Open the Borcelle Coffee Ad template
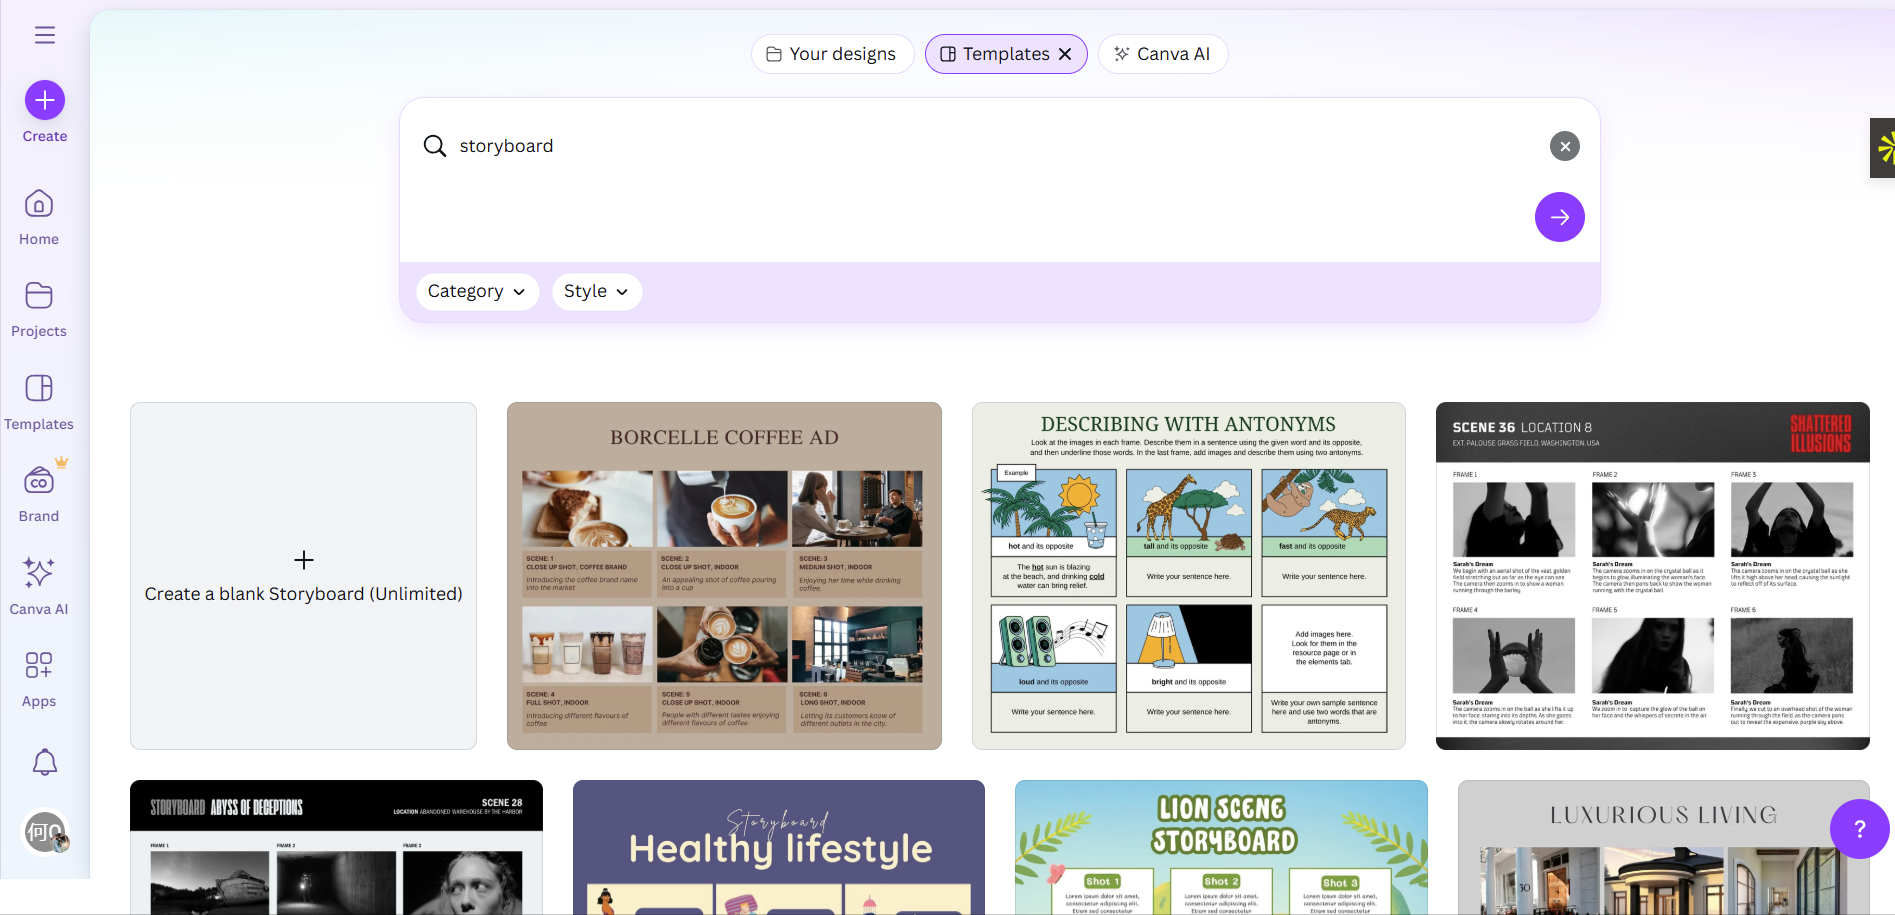The image size is (1895, 915). click(x=723, y=576)
